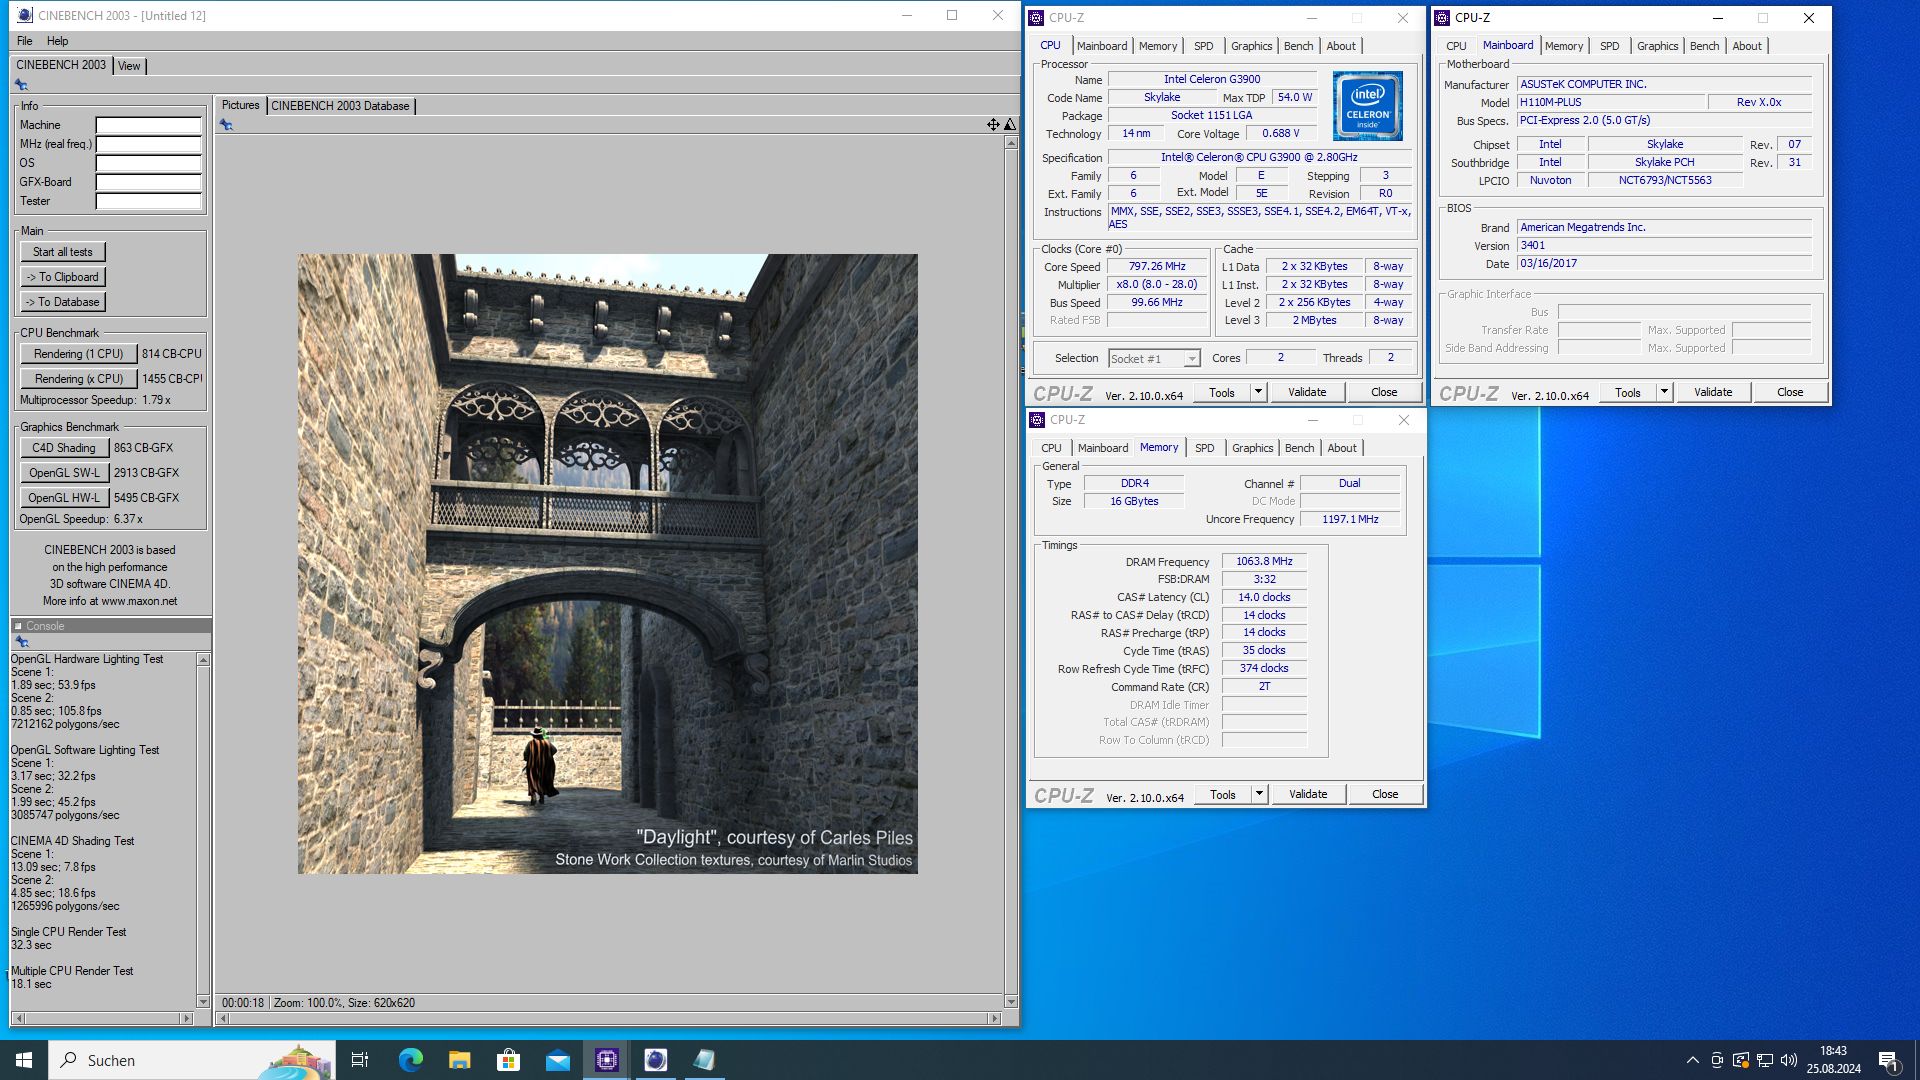This screenshot has width=1920, height=1080.
Task: Click the console horizontal scrollbar left arrow
Action: 17,1019
